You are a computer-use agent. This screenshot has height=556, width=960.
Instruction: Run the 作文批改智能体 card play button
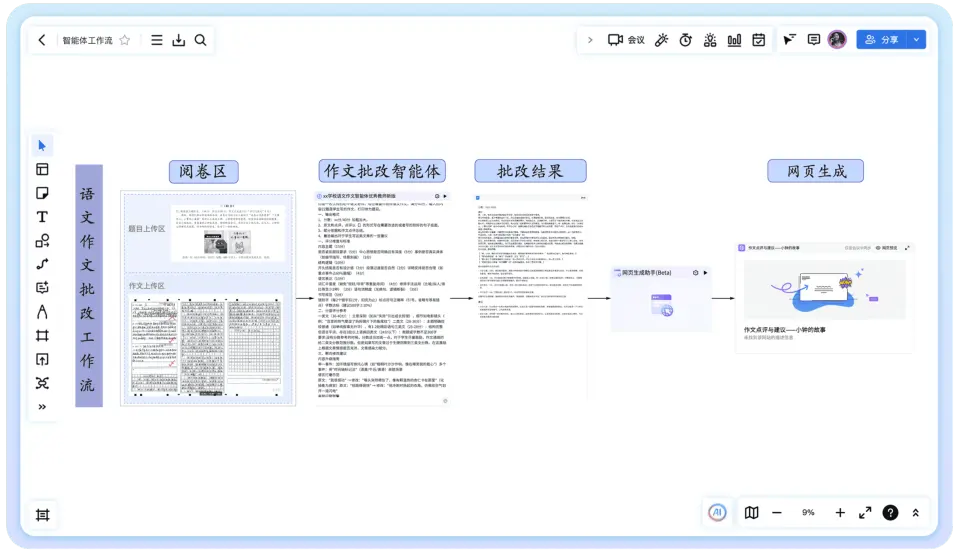445,196
